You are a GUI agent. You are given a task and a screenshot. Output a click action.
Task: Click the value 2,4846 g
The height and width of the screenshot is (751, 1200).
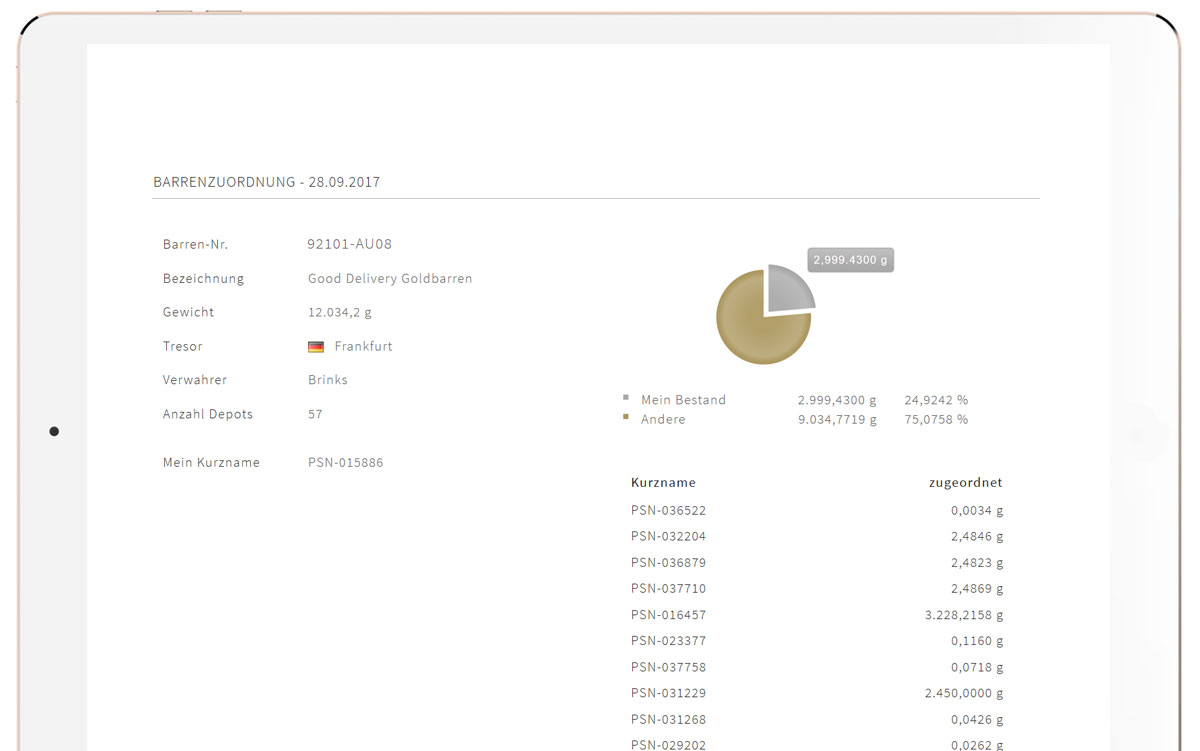click(x=977, y=536)
